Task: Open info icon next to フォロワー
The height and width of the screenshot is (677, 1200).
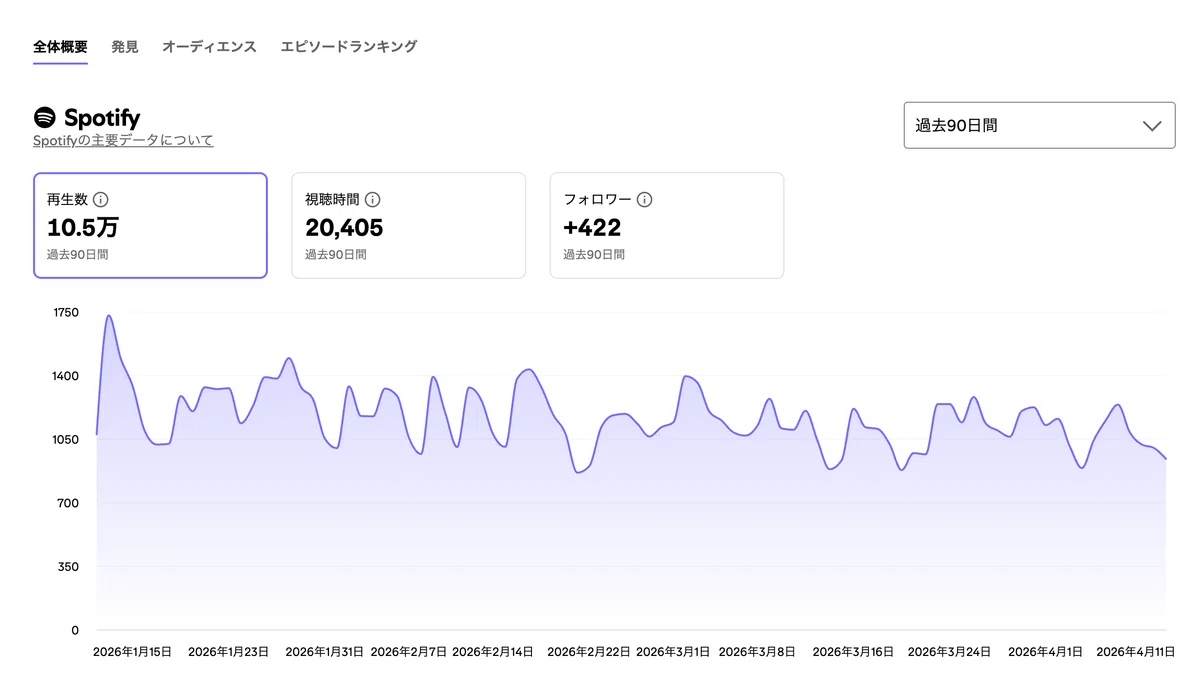Action: click(645, 200)
